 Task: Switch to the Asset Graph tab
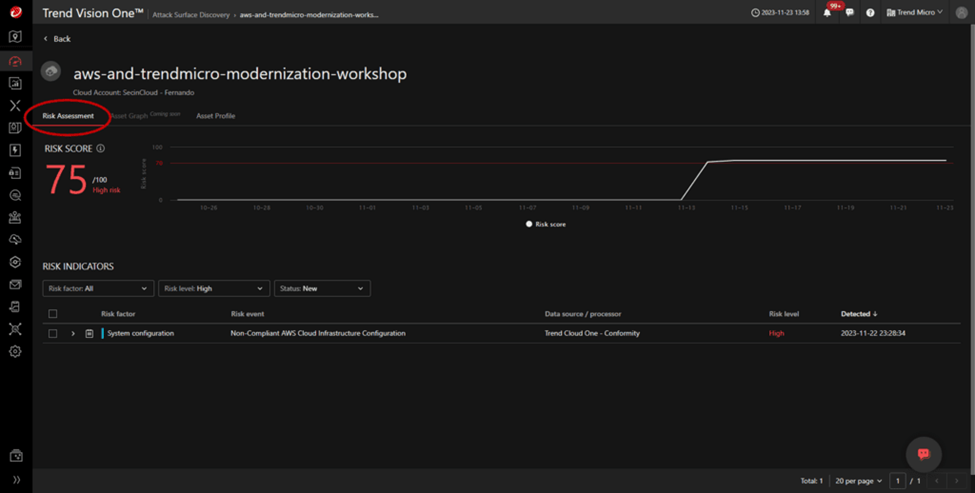click(129, 116)
